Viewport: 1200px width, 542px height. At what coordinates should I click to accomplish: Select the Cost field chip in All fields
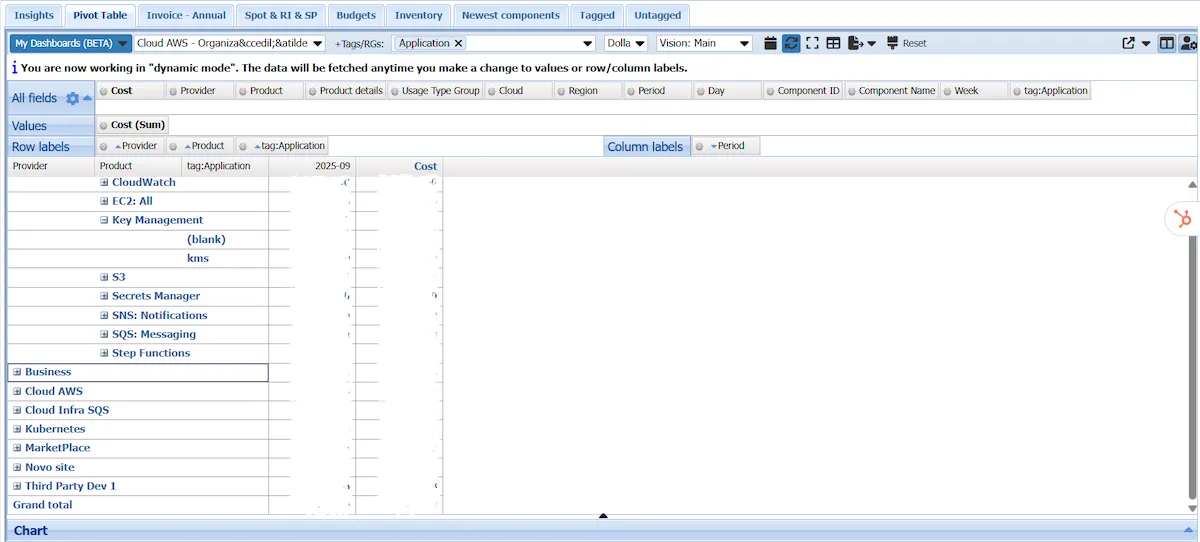[130, 90]
